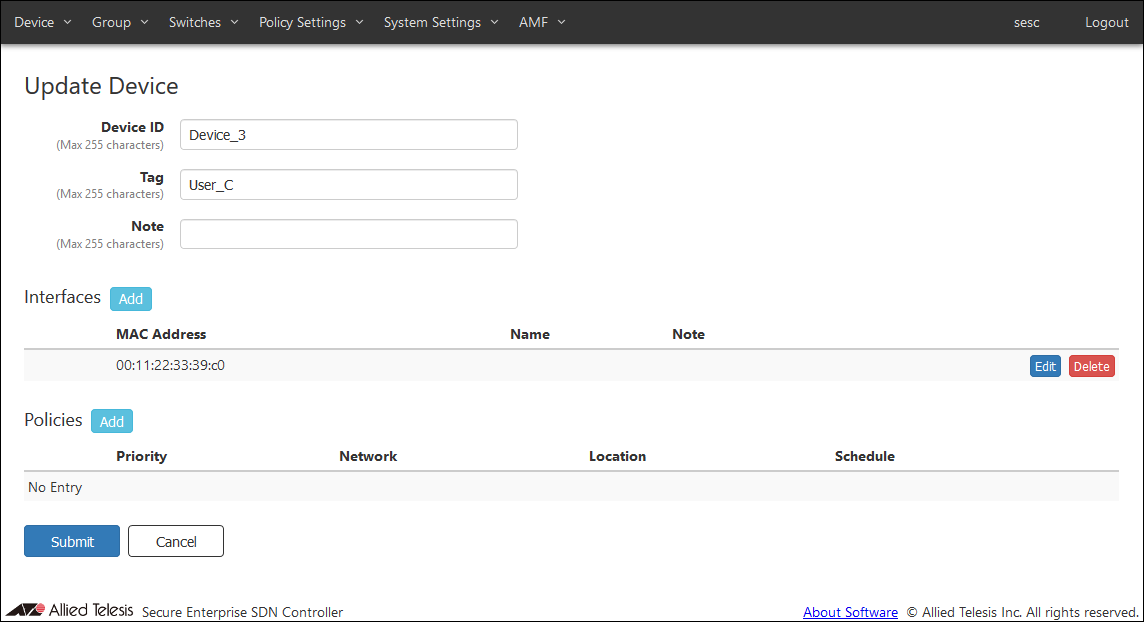1144x622 pixels.
Task: Add a new policy
Action: [x=112, y=421]
